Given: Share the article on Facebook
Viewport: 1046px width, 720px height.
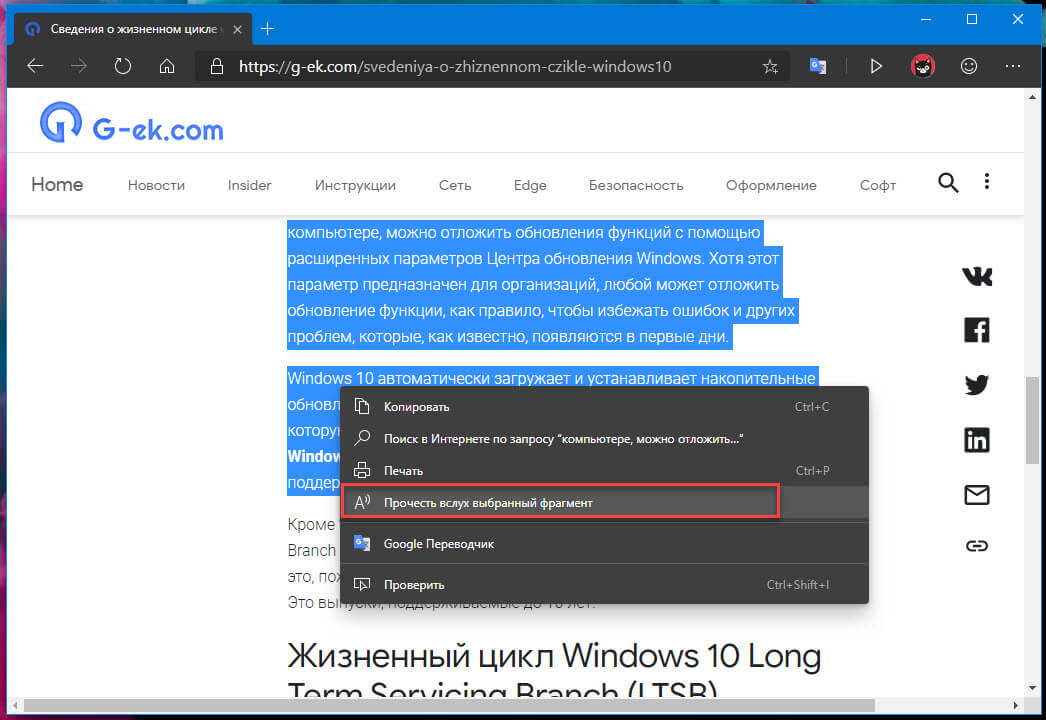Looking at the screenshot, I should (x=977, y=330).
